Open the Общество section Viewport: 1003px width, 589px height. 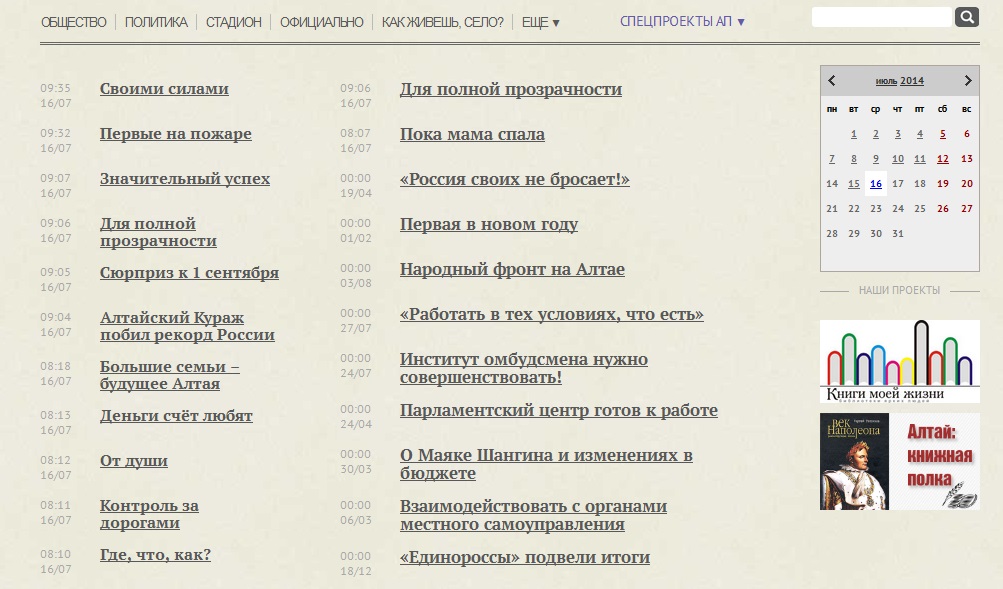[x=73, y=22]
